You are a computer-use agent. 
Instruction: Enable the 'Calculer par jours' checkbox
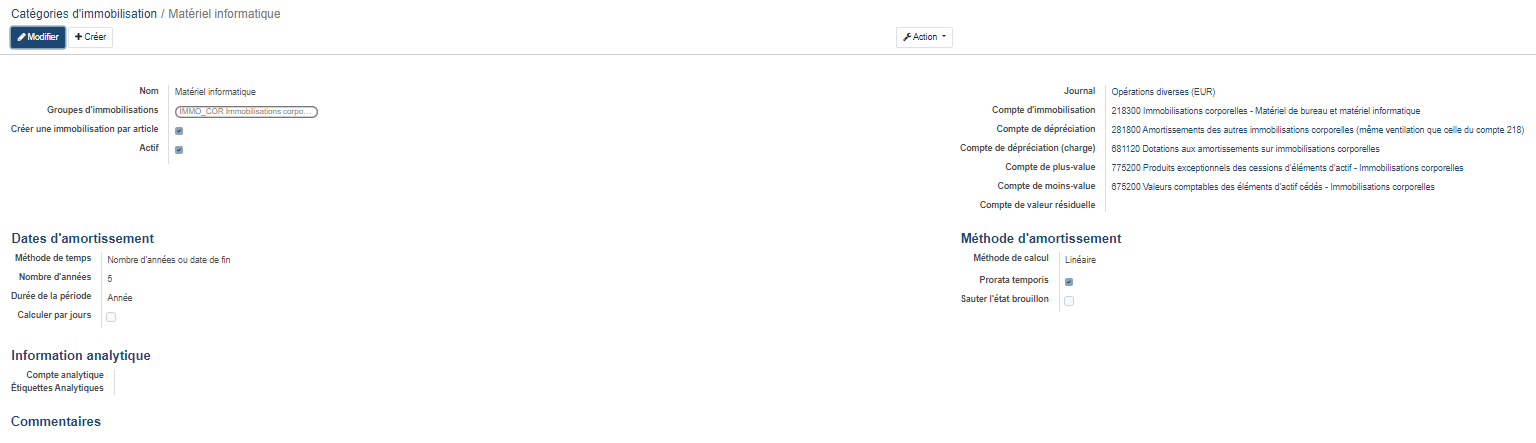click(x=111, y=317)
